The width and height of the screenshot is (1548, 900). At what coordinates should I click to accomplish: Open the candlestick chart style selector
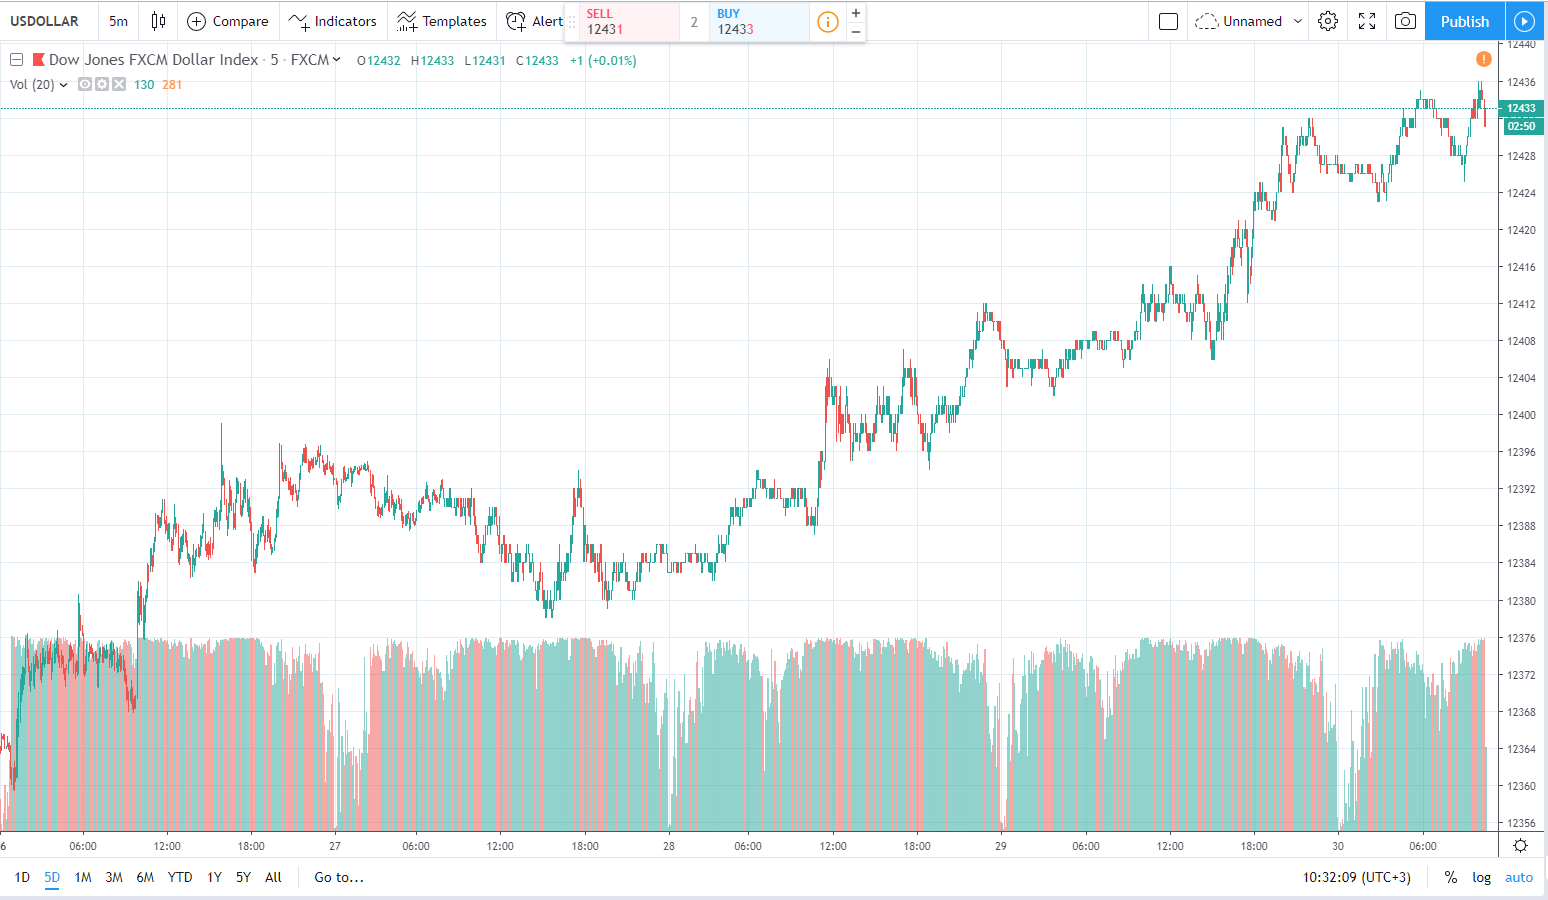[x=158, y=21]
